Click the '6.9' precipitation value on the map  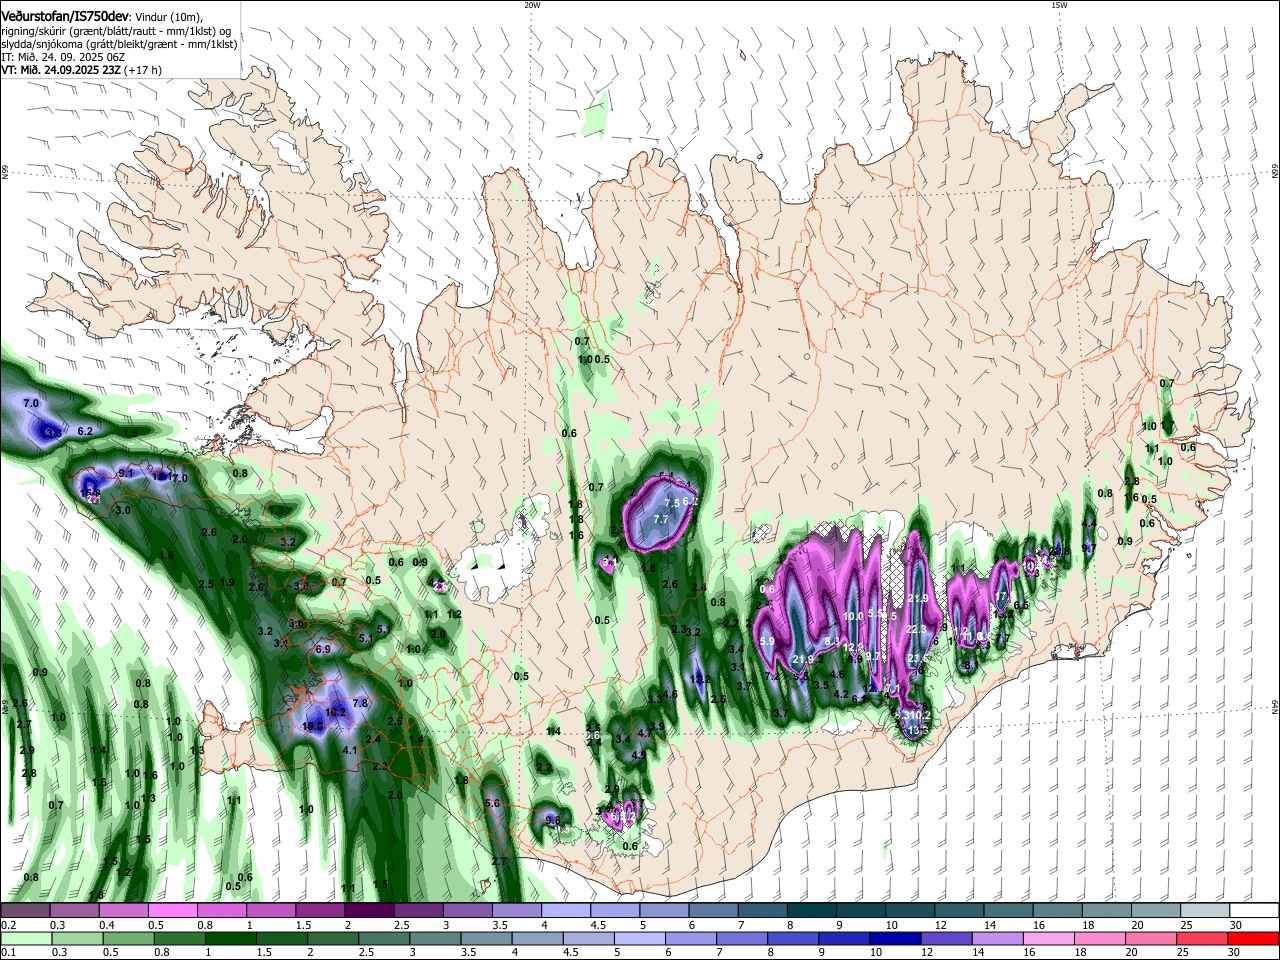pyautogui.click(x=322, y=649)
